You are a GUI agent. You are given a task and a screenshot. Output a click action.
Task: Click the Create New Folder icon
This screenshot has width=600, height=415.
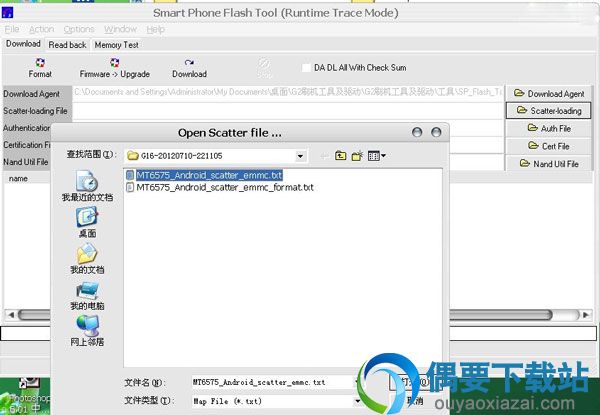point(357,156)
